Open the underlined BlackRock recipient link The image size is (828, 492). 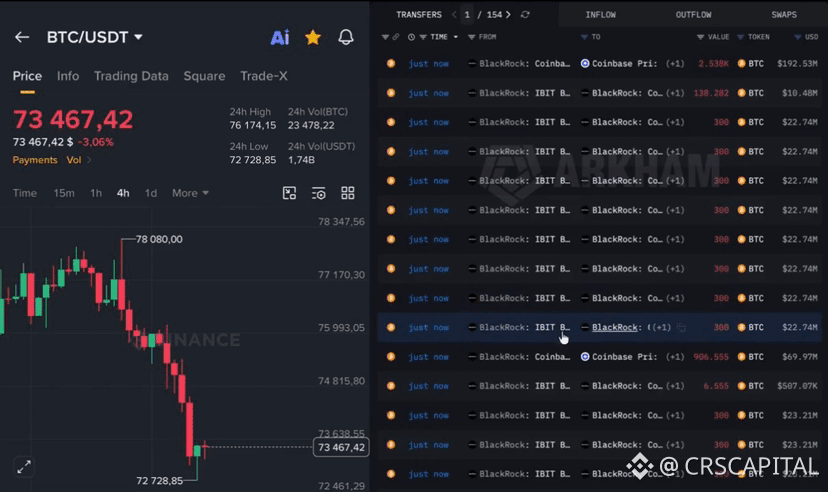pyautogui.click(x=615, y=327)
